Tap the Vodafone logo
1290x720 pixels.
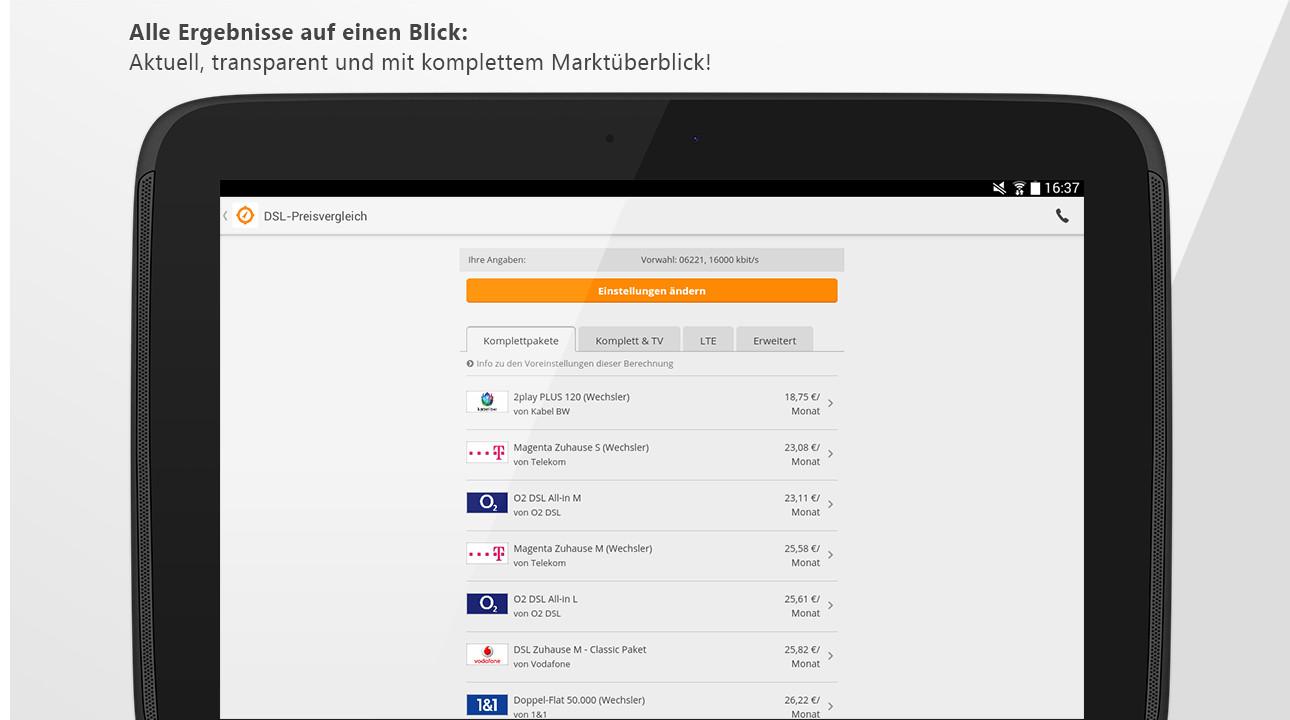tap(487, 655)
